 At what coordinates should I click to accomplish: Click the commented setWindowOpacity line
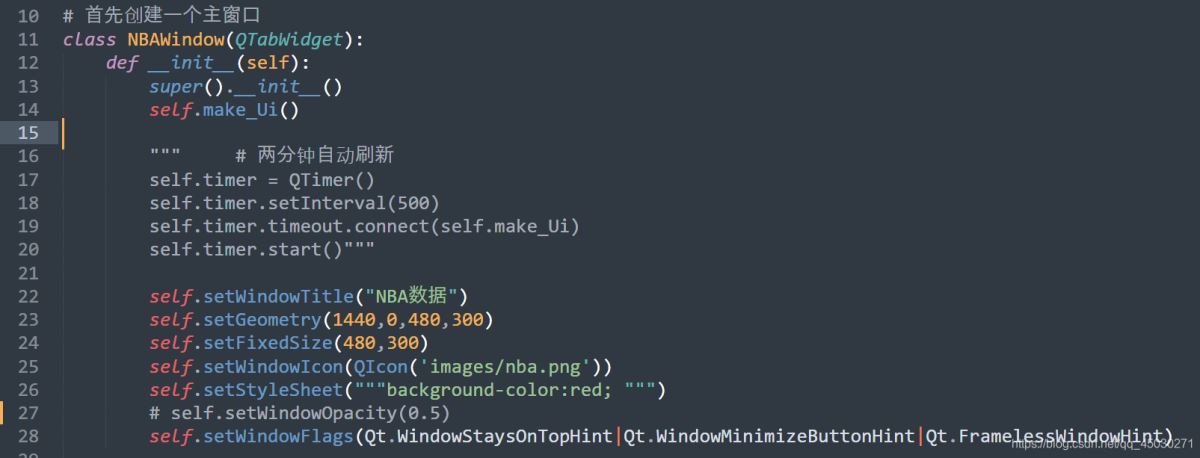(299, 413)
